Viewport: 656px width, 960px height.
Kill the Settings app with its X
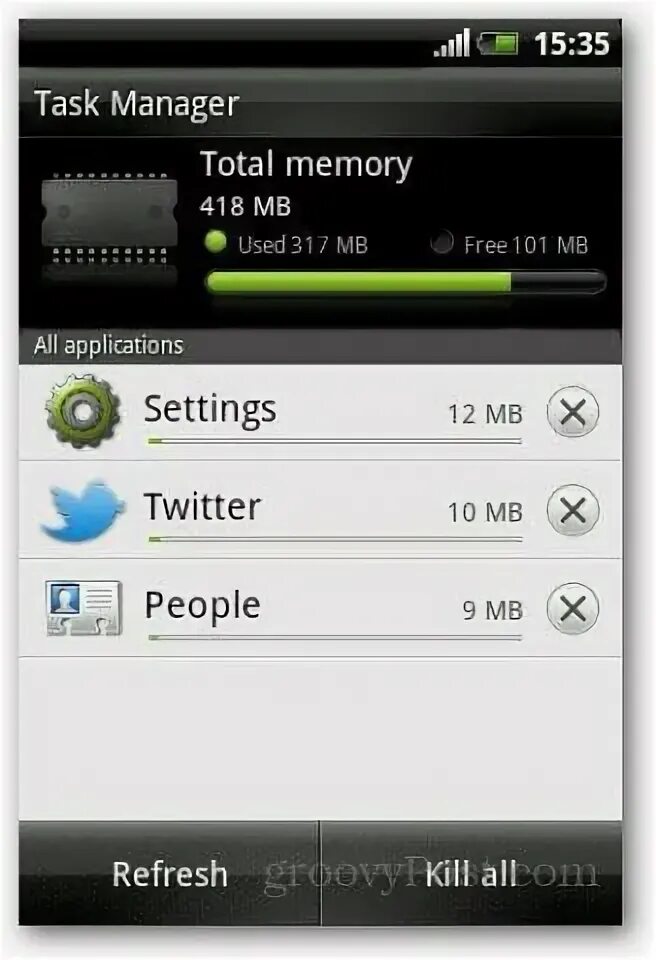pos(573,412)
